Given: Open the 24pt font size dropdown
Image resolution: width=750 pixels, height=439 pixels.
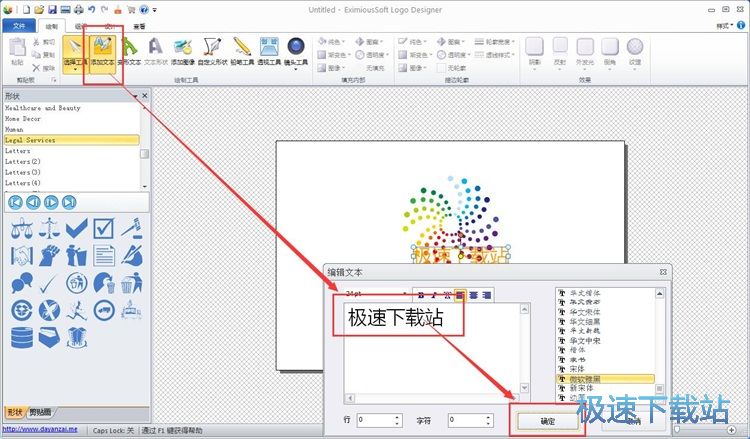Looking at the screenshot, I should coord(405,293).
